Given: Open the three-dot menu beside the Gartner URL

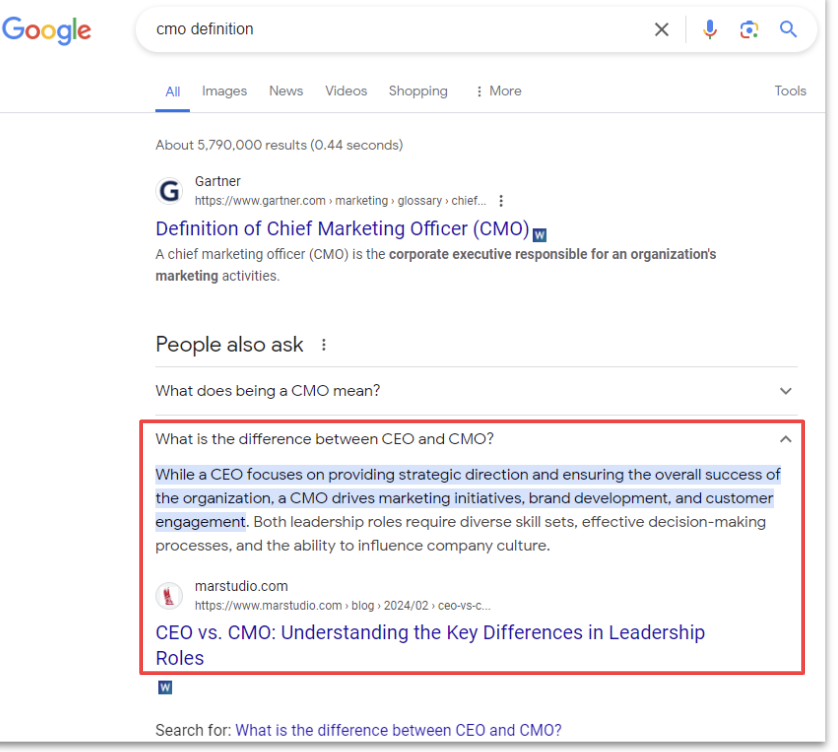Looking at the screenshot, I should coord(501,200).
